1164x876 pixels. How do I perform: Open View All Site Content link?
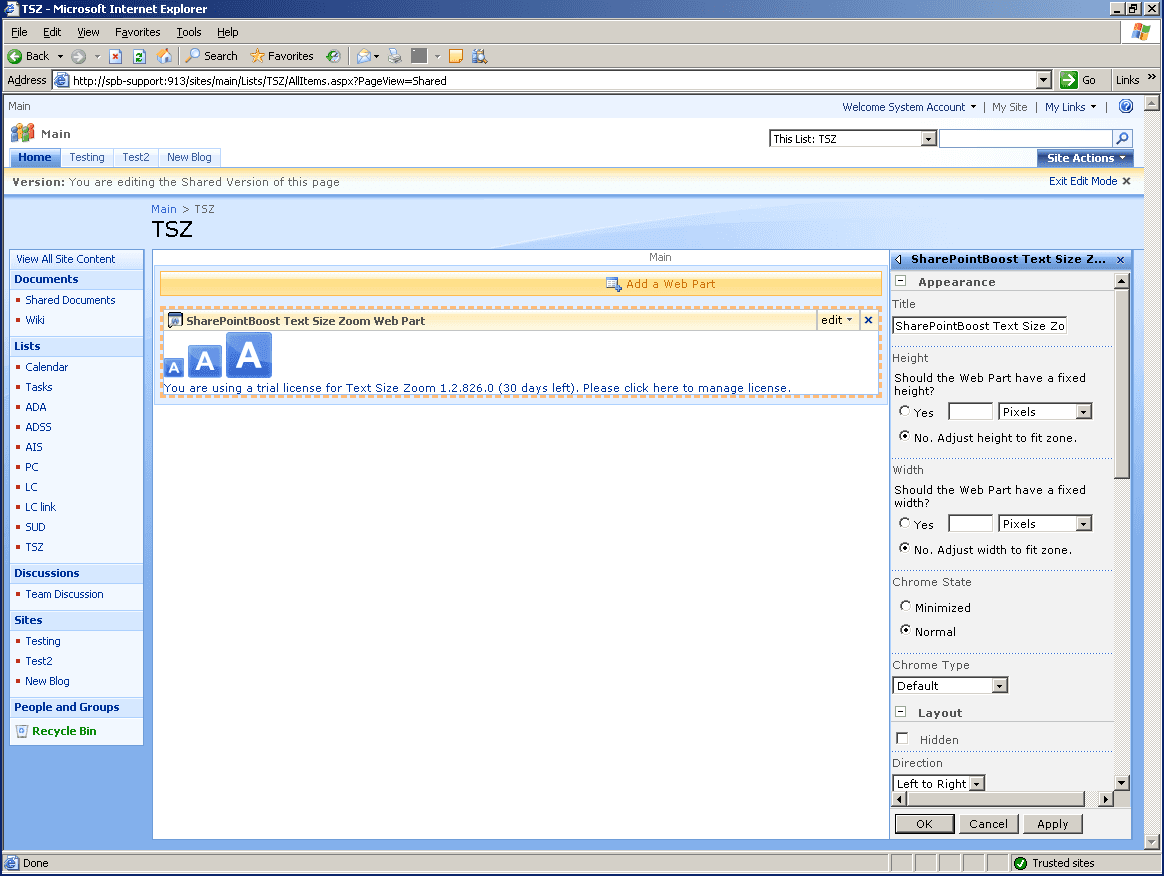click(65, 259)
